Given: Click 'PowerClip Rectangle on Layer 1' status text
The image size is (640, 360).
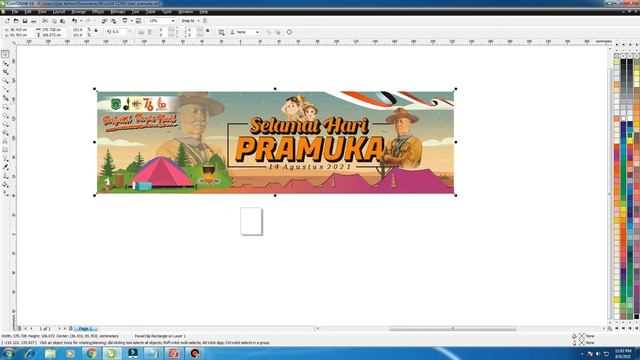Looking at the screenshot, I should pos(160,336).
